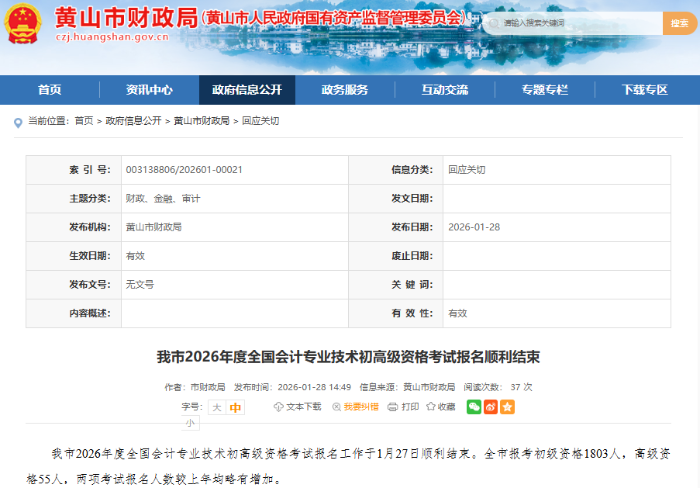
Task: Open the 政务服务 navigation tab
Action: [x=345, y=90]
